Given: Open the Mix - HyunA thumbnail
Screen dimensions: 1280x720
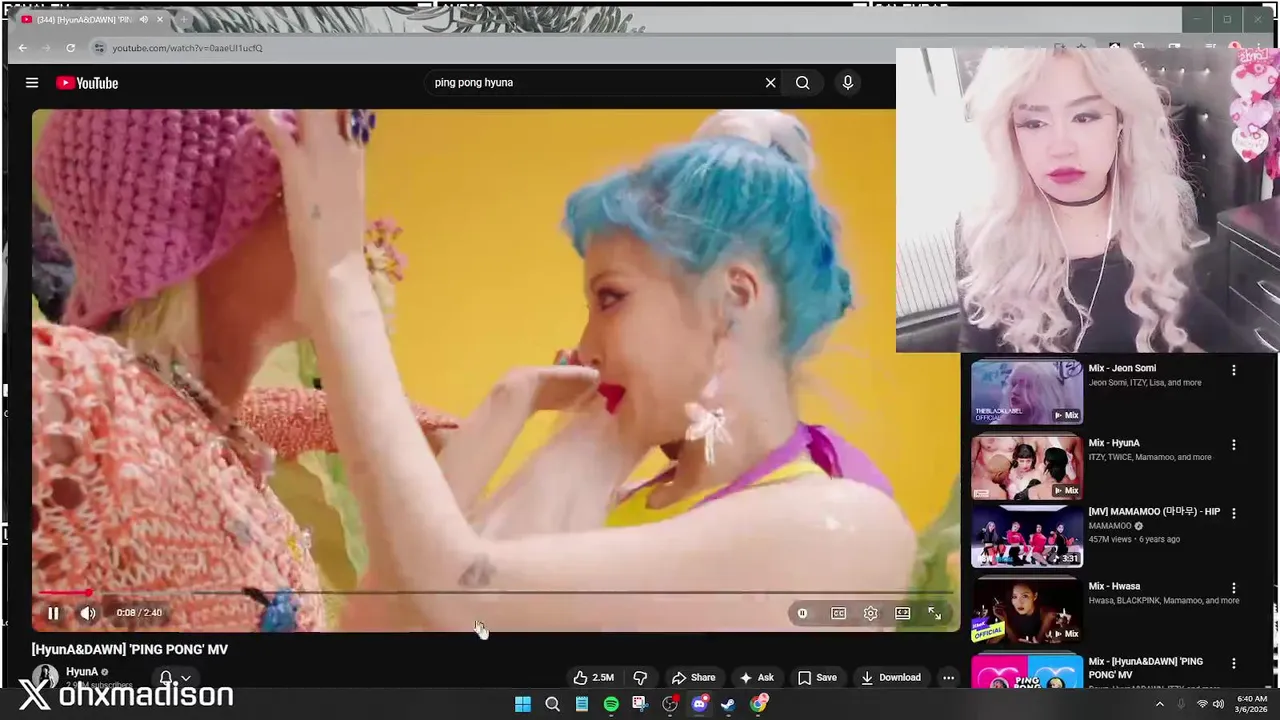Looking at the screenshot, I should (x=1027, y=467).
